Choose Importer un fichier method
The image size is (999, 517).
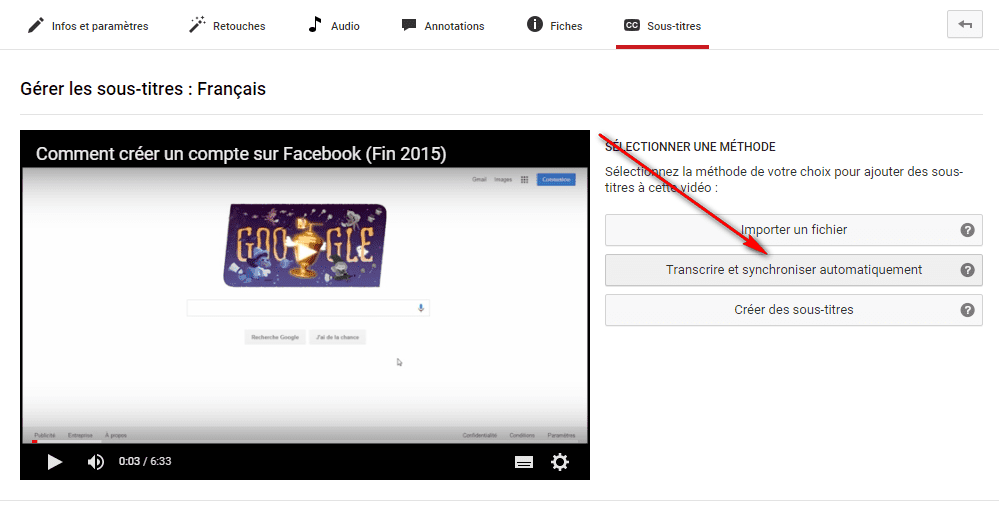click(x=794, y=230)
